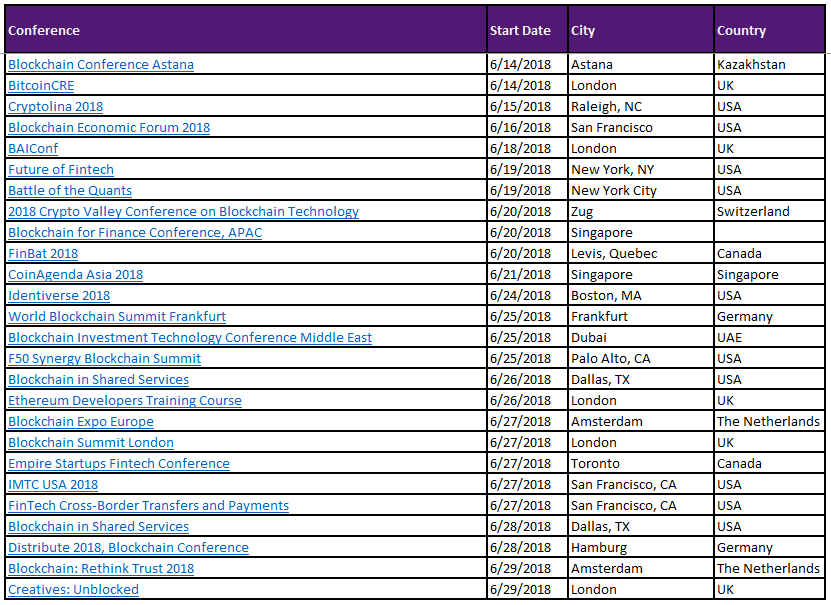Select the 6/15/2018 date cell
This screenshot has height=605, width=831.
coord(527,107)
